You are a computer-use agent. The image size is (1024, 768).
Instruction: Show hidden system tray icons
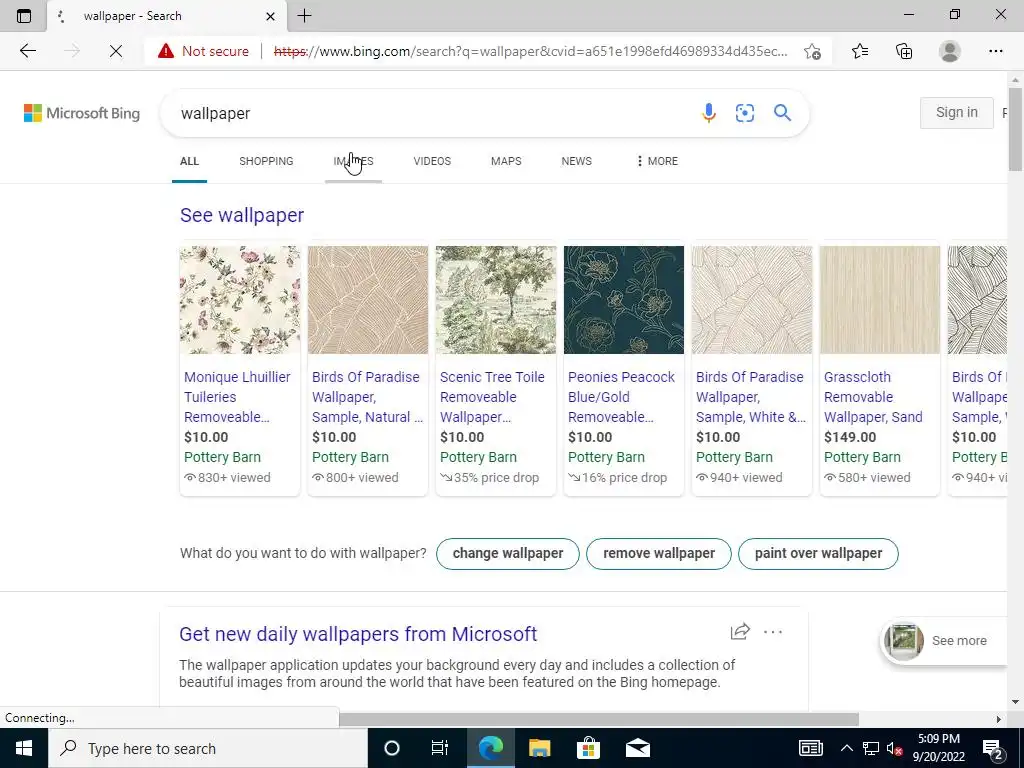point(846,748)
